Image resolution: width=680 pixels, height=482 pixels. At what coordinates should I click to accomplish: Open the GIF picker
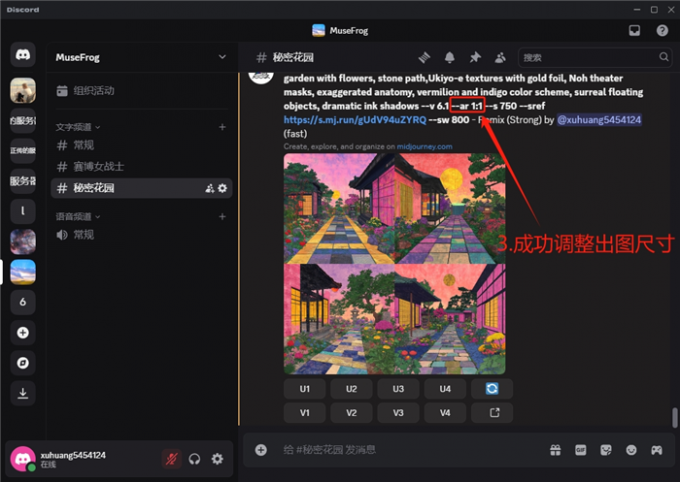tap(581, 450)
